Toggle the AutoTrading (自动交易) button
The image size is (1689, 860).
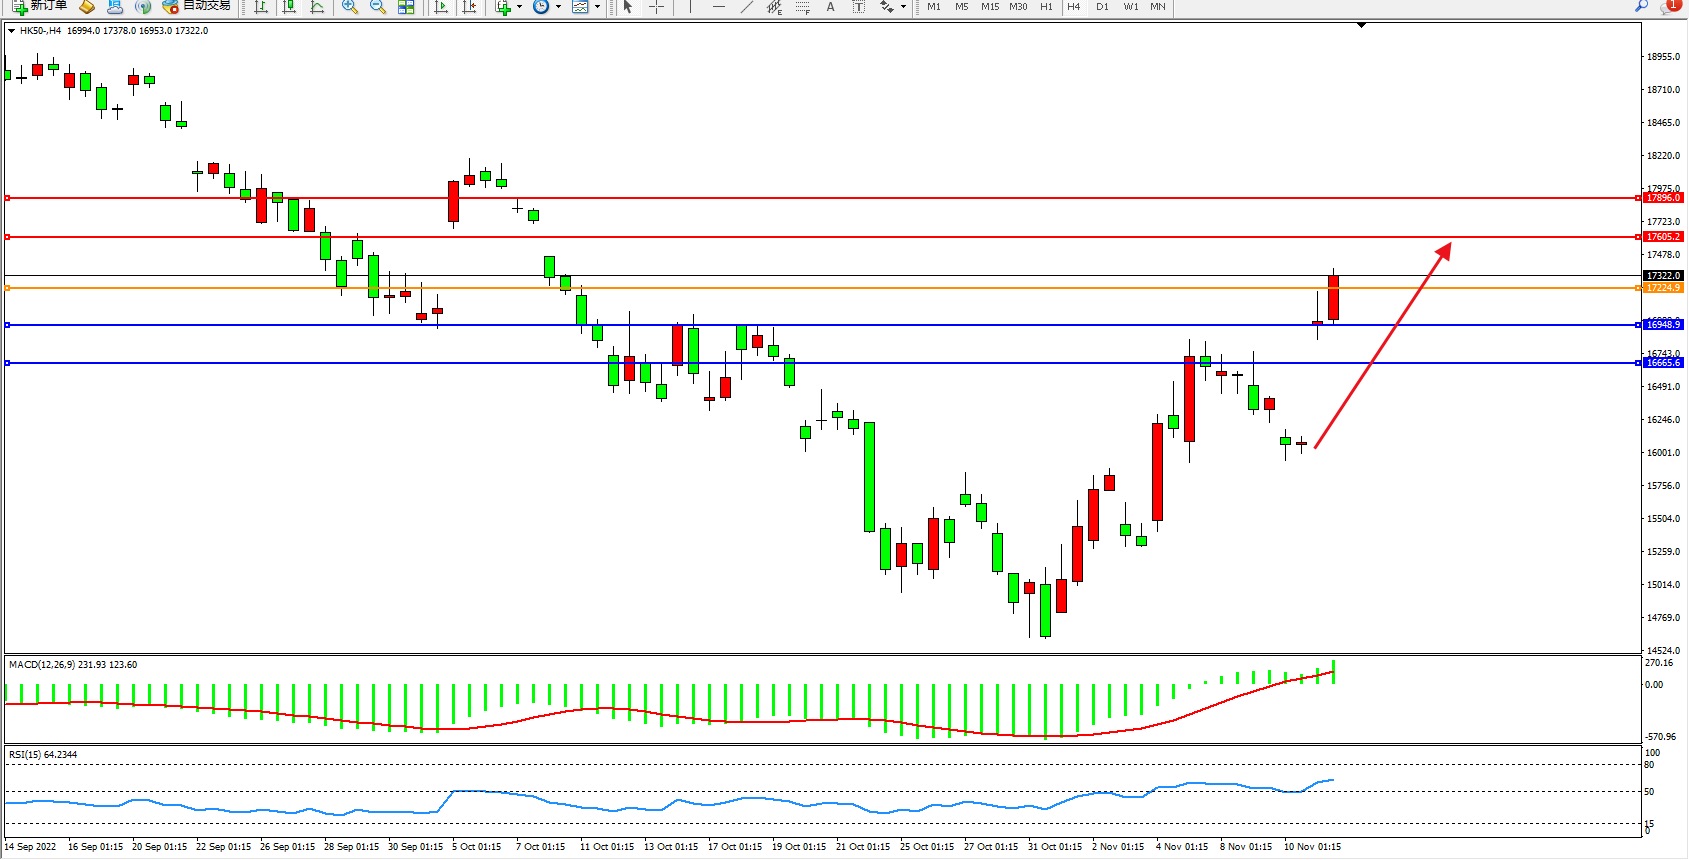pyautogui.click(x=197, y=6)
